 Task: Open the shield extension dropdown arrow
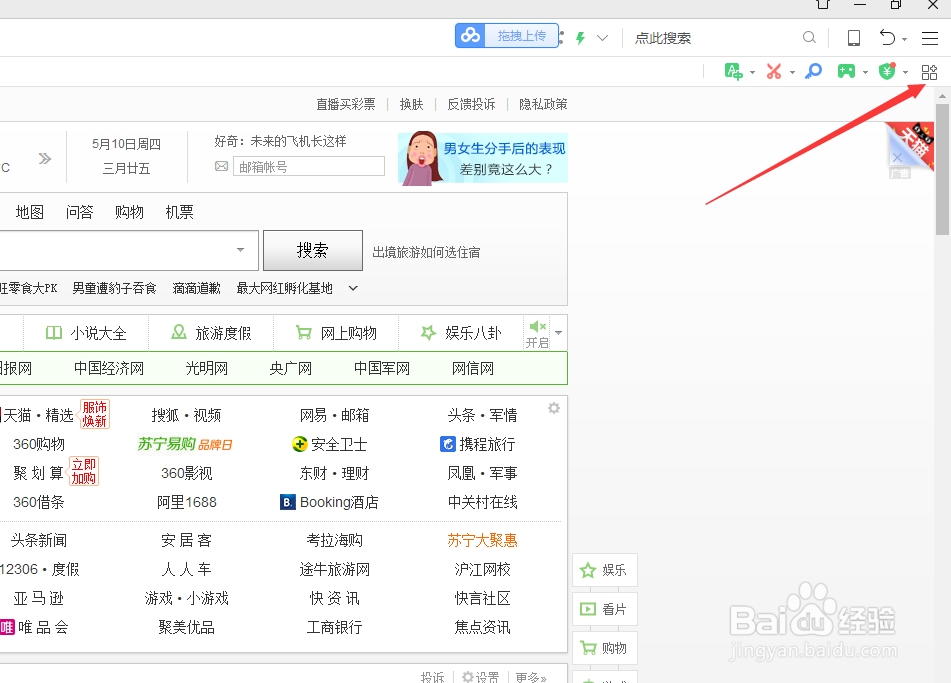click(906, 73)
